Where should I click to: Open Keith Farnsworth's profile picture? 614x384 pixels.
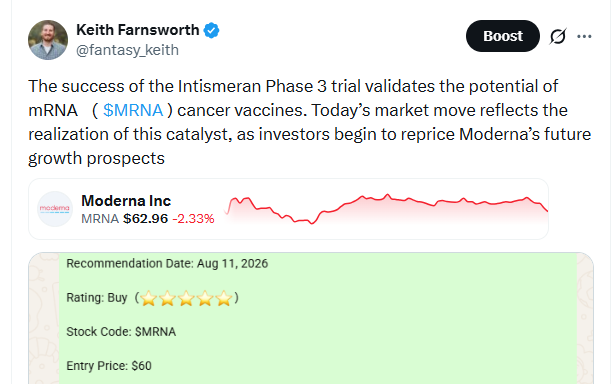(48, 40)
